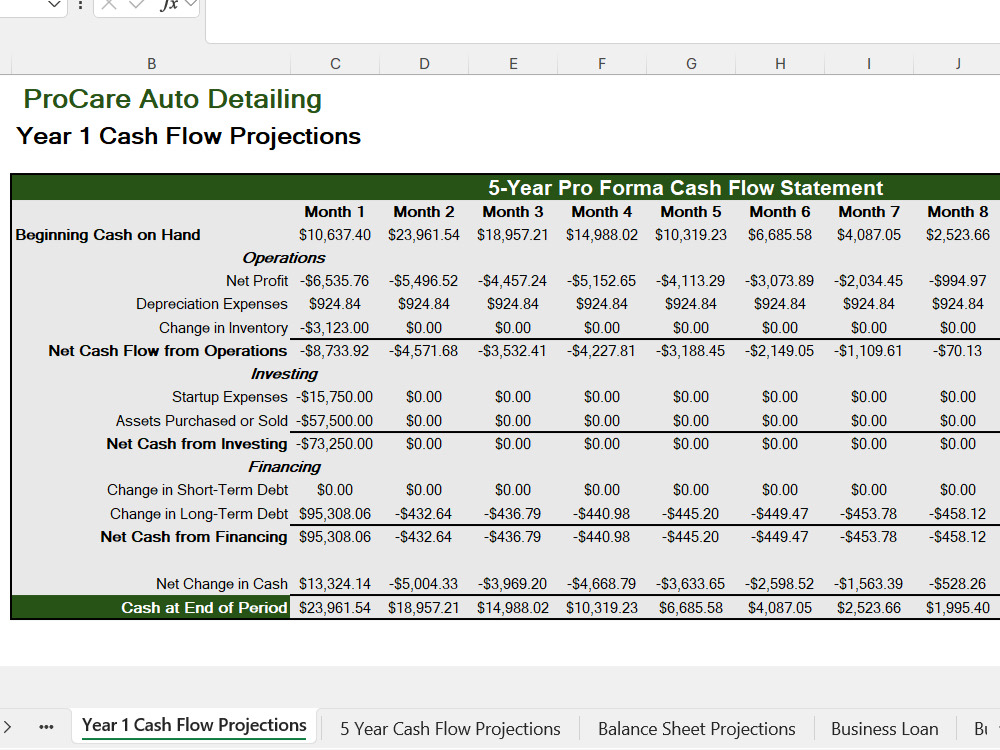Click the Year 1 Cash Flow Projections heading
Image resolution: width=1000 pixels, height=750 pixels.
coord(189,136)
